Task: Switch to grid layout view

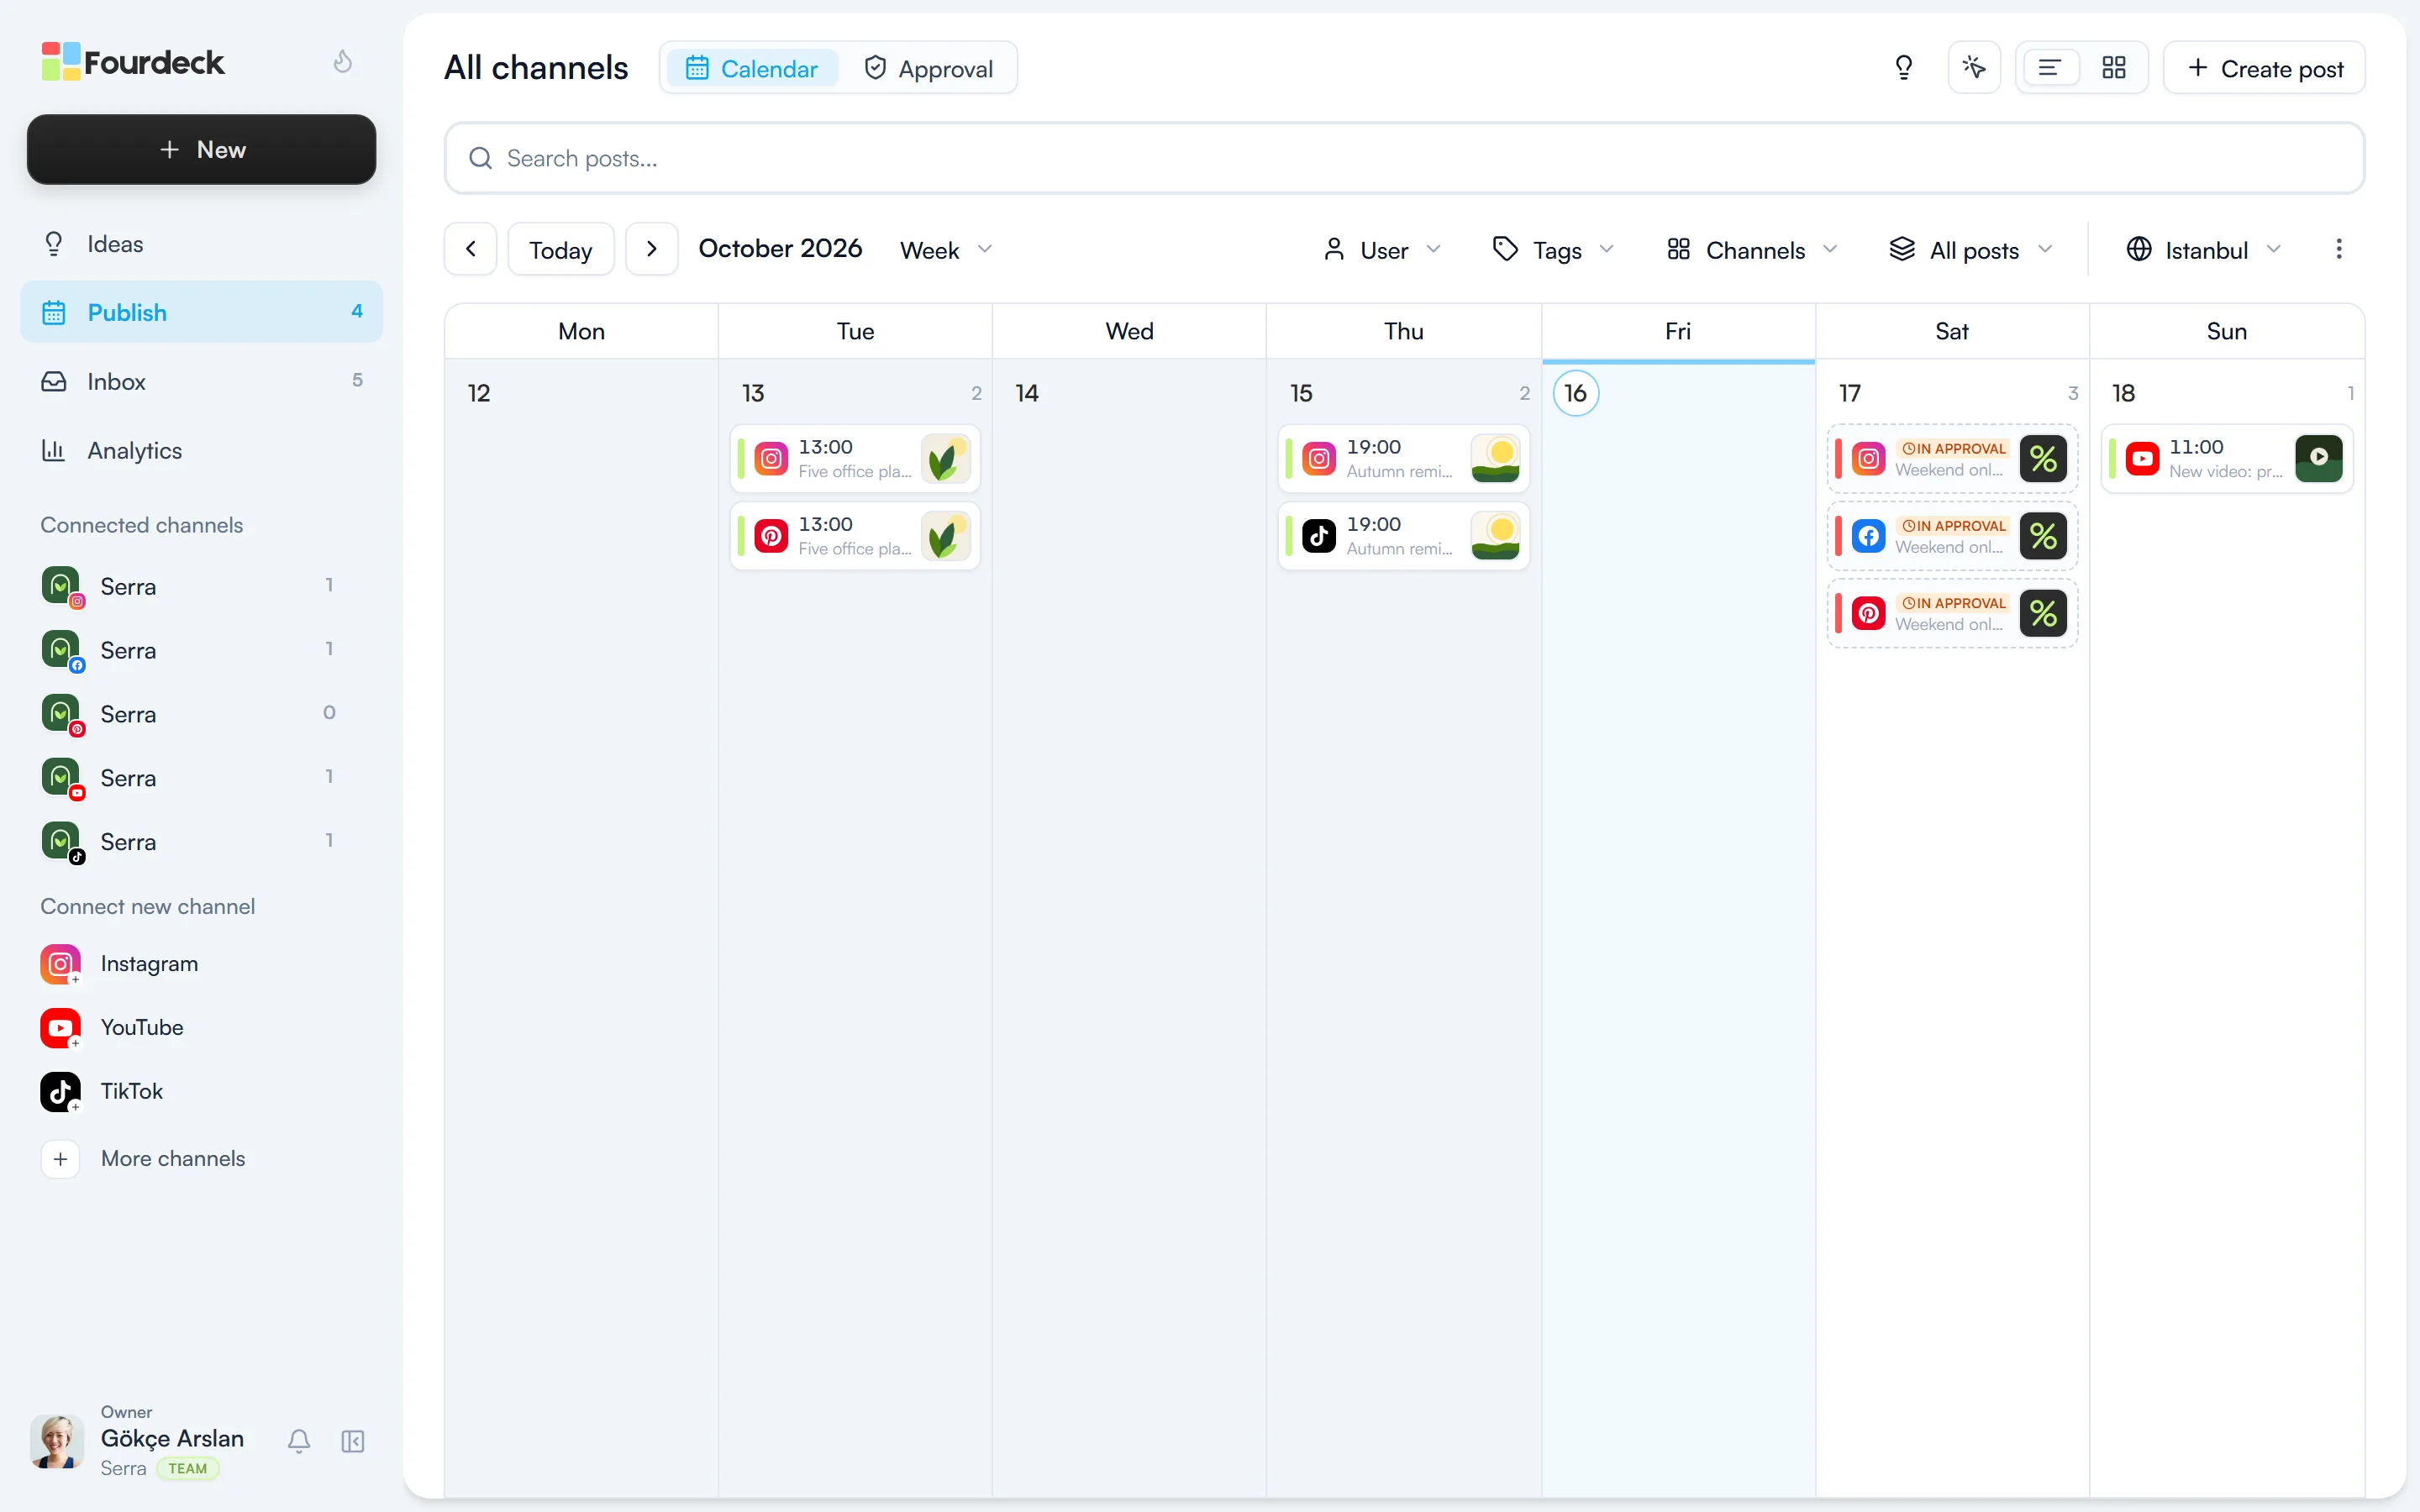Action: click(2113, 68)
